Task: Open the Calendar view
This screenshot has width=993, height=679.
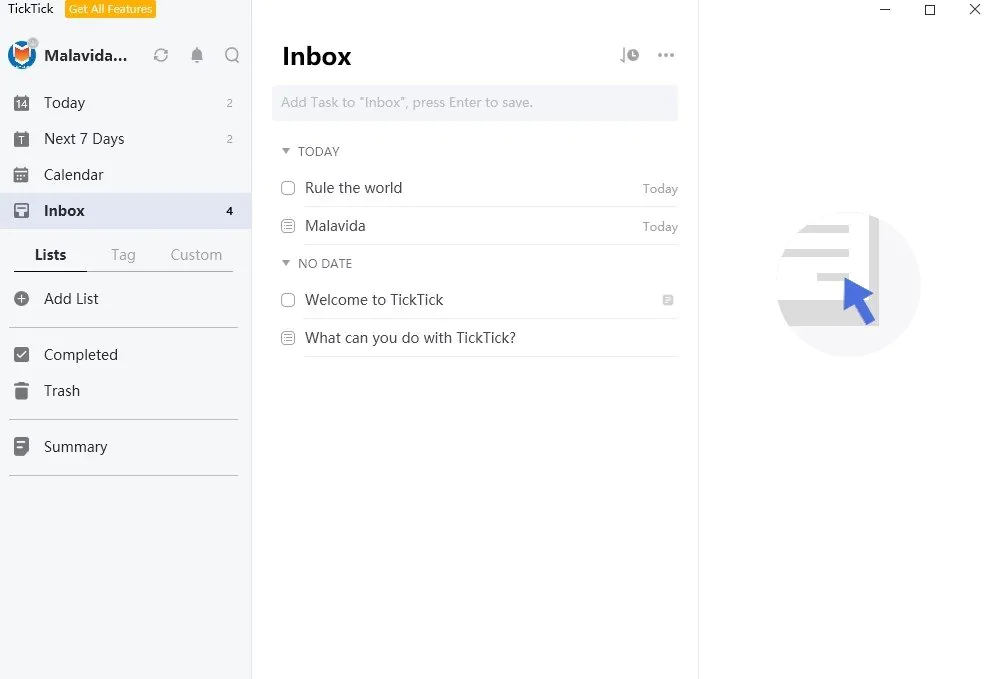Action: click(73, 175)
